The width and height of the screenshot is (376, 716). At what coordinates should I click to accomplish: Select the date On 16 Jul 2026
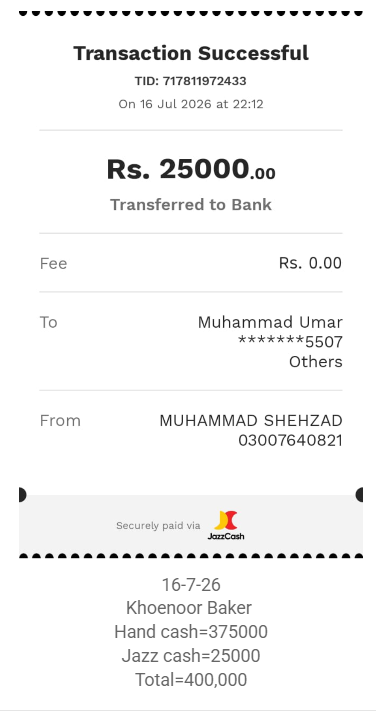pos(164,104)
